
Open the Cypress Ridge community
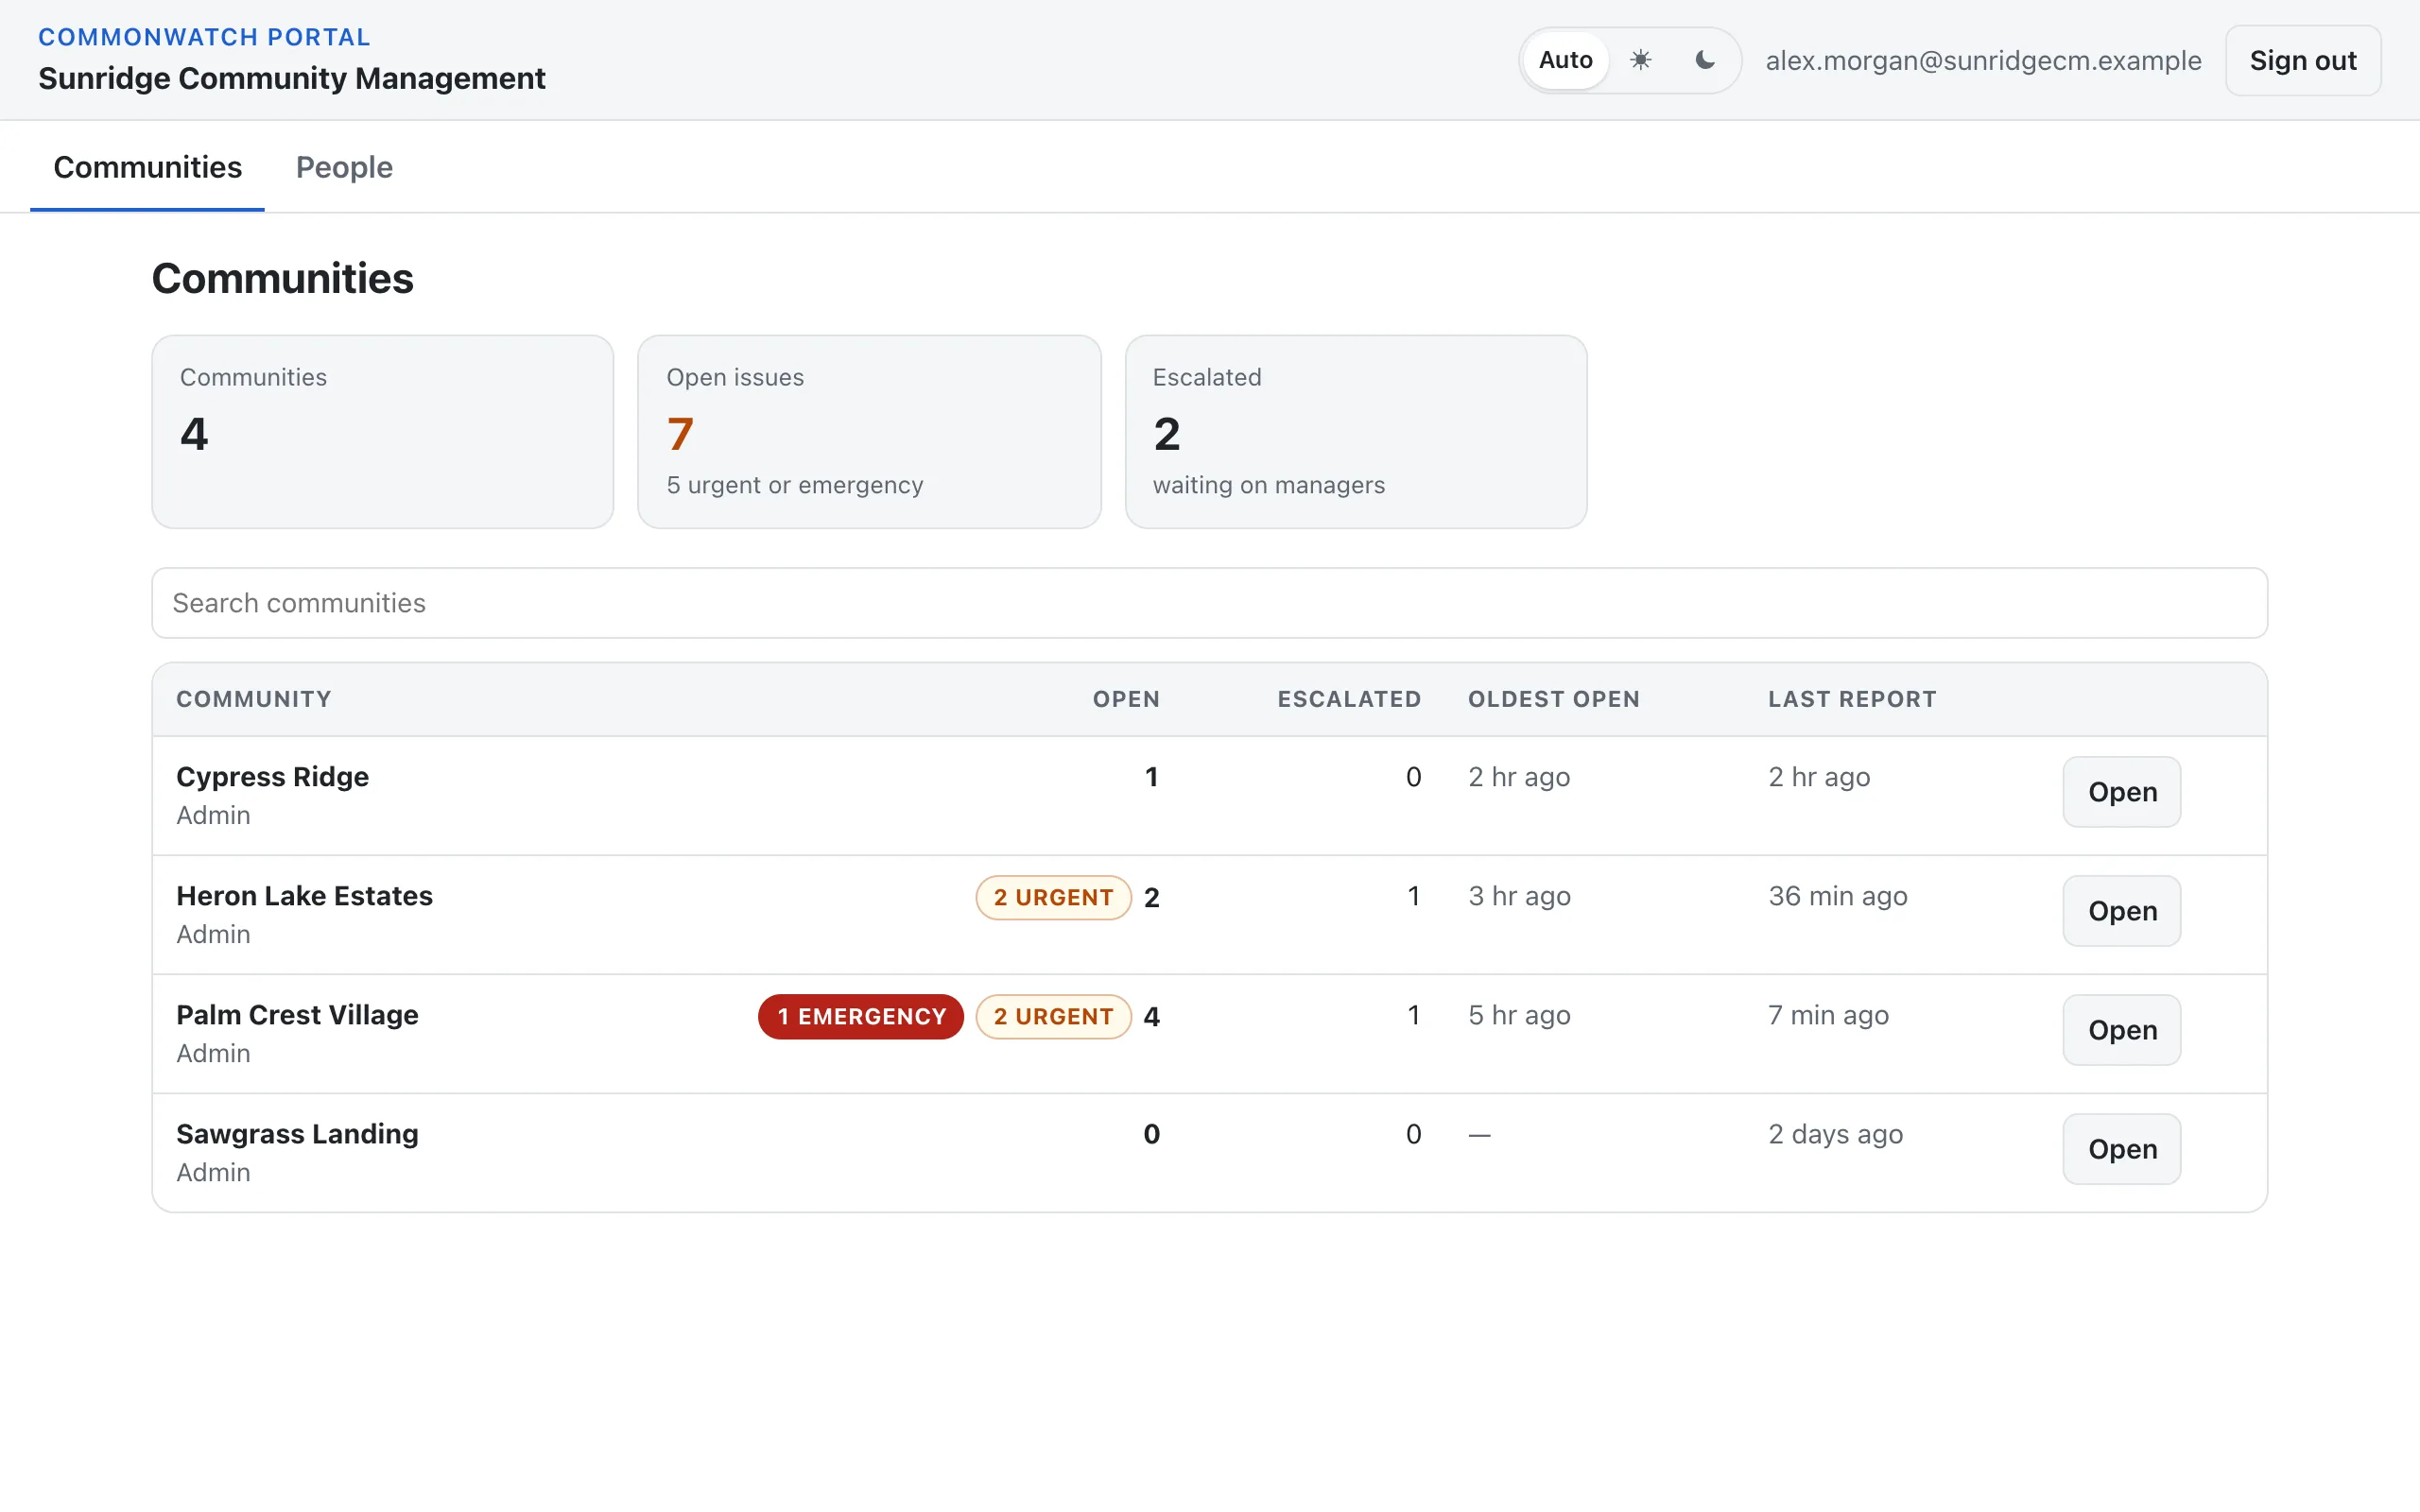(2121, 792)
